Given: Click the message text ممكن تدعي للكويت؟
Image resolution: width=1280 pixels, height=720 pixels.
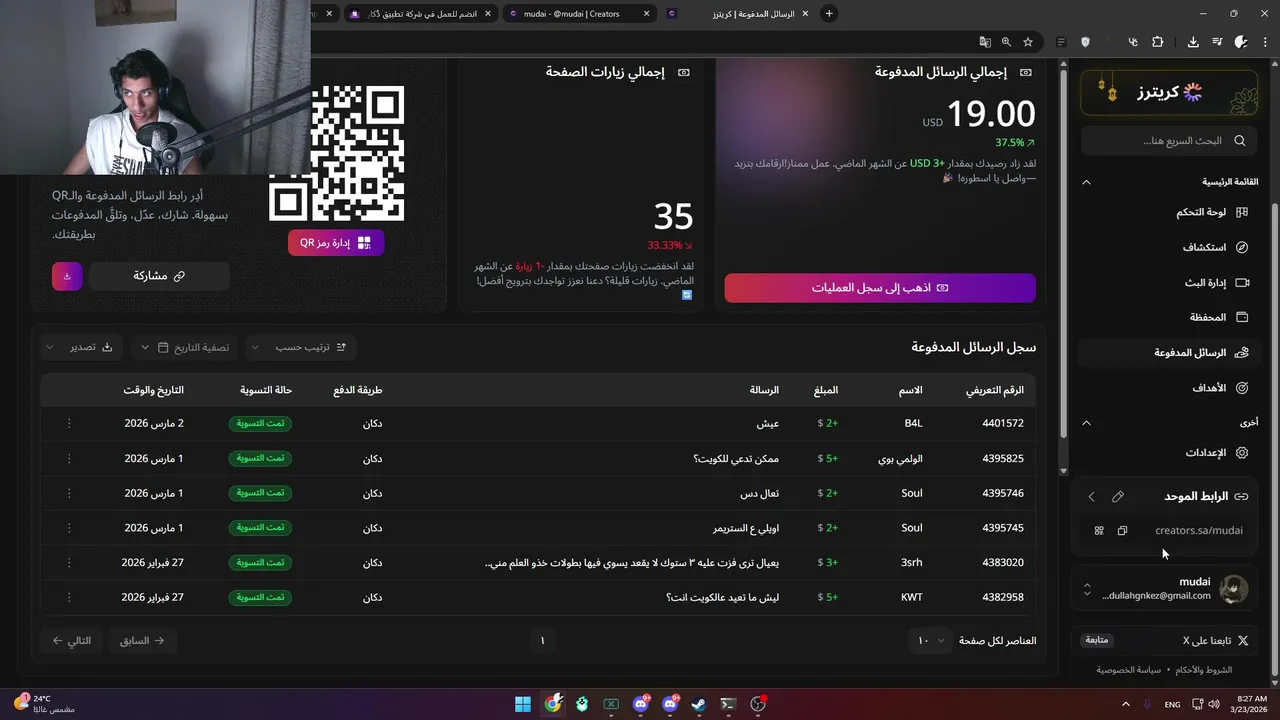Looking at the screenshot, I should 736,458.
